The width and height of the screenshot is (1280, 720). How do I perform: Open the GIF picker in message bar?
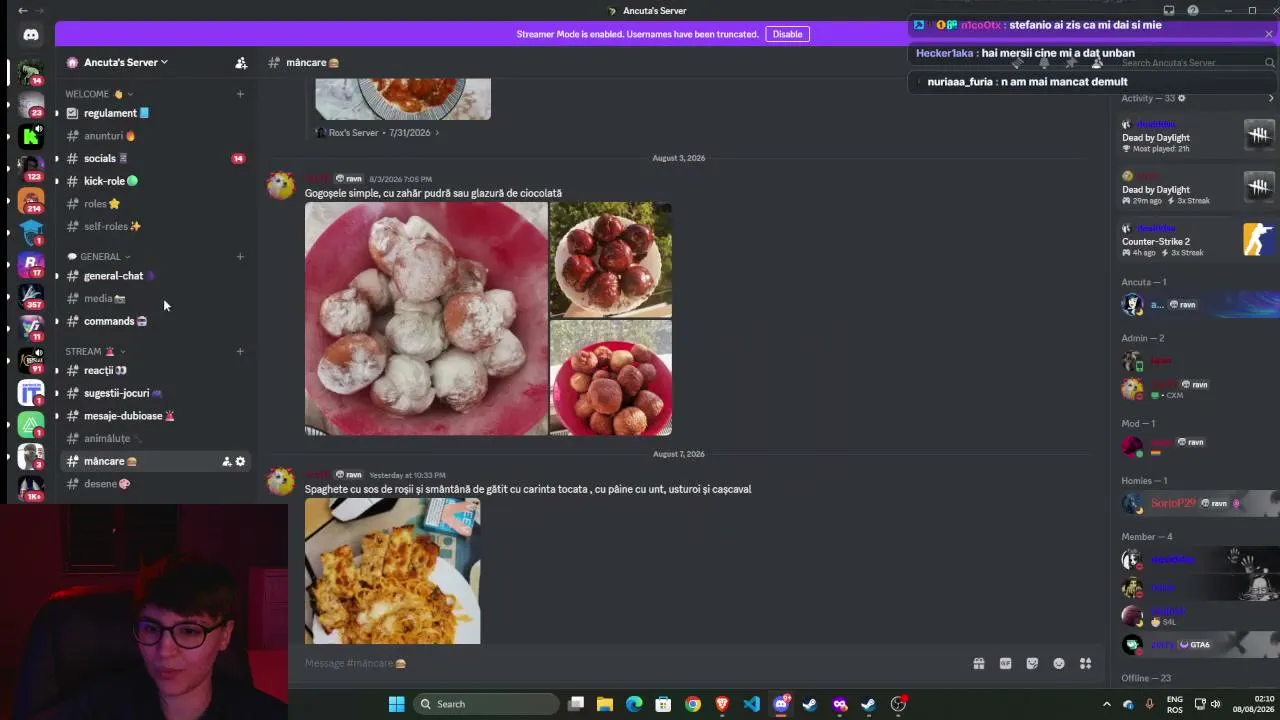1005,663
